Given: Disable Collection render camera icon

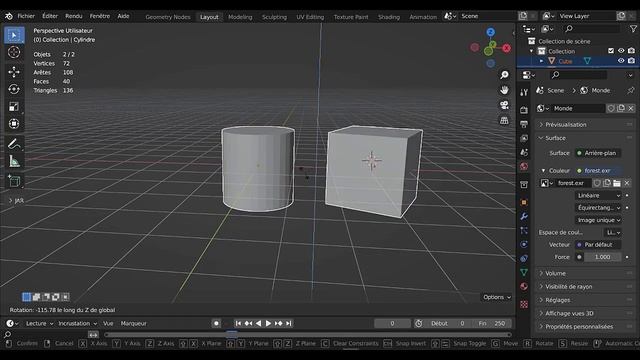Looking at the screenshot, I should pyautogui.click(x=631, y=51).
